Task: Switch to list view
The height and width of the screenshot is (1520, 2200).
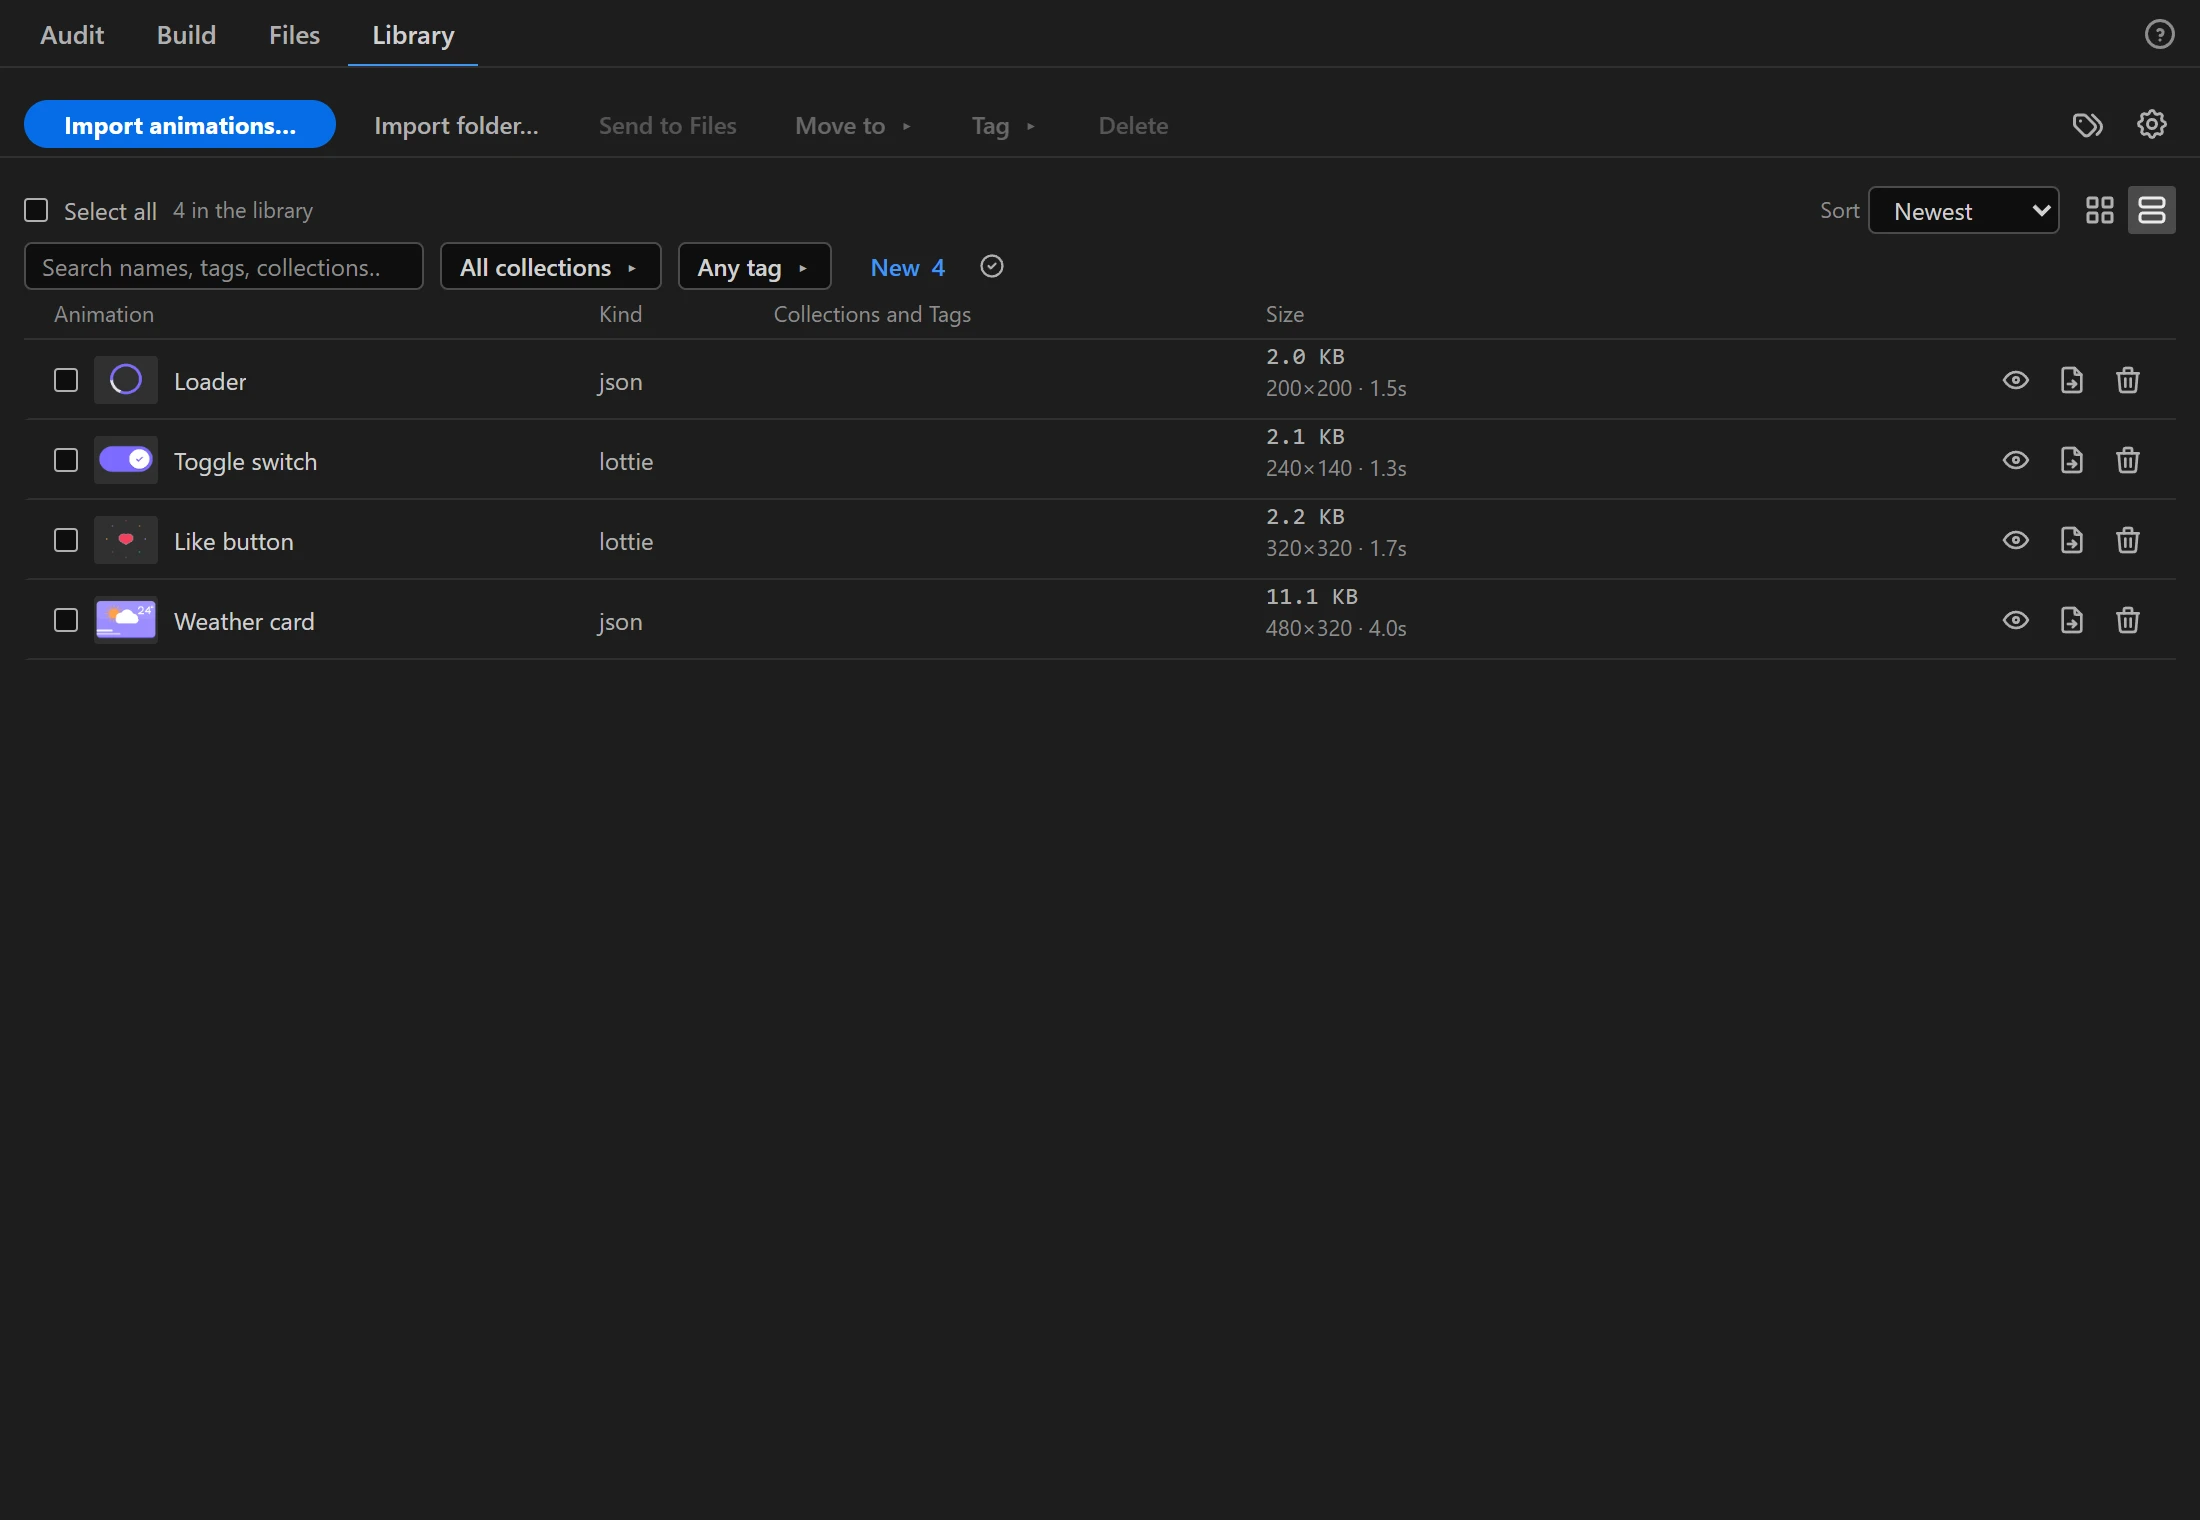Action: click(2151, 210)
